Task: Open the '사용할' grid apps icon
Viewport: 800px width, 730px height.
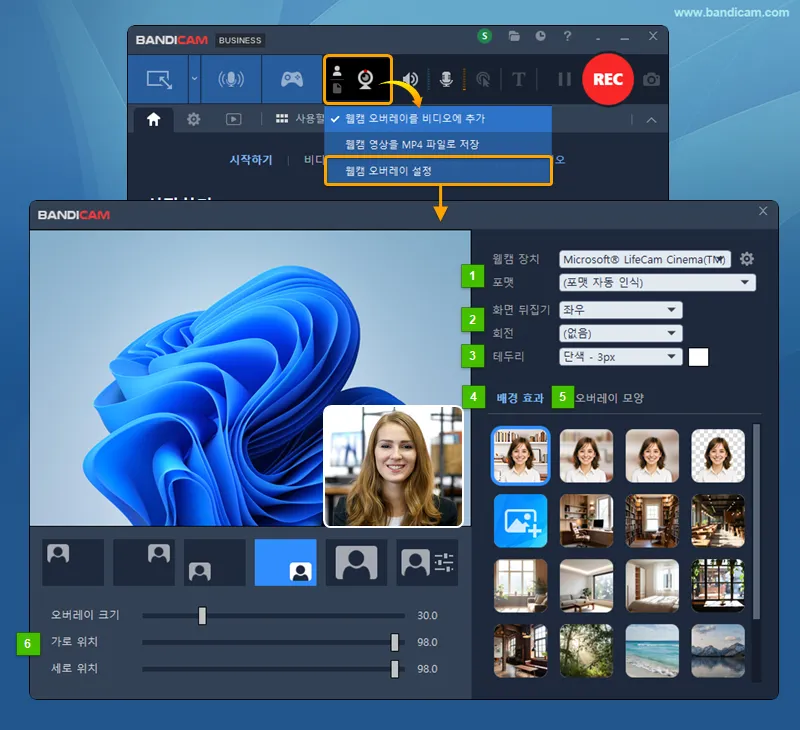Action: coord(282,119)
